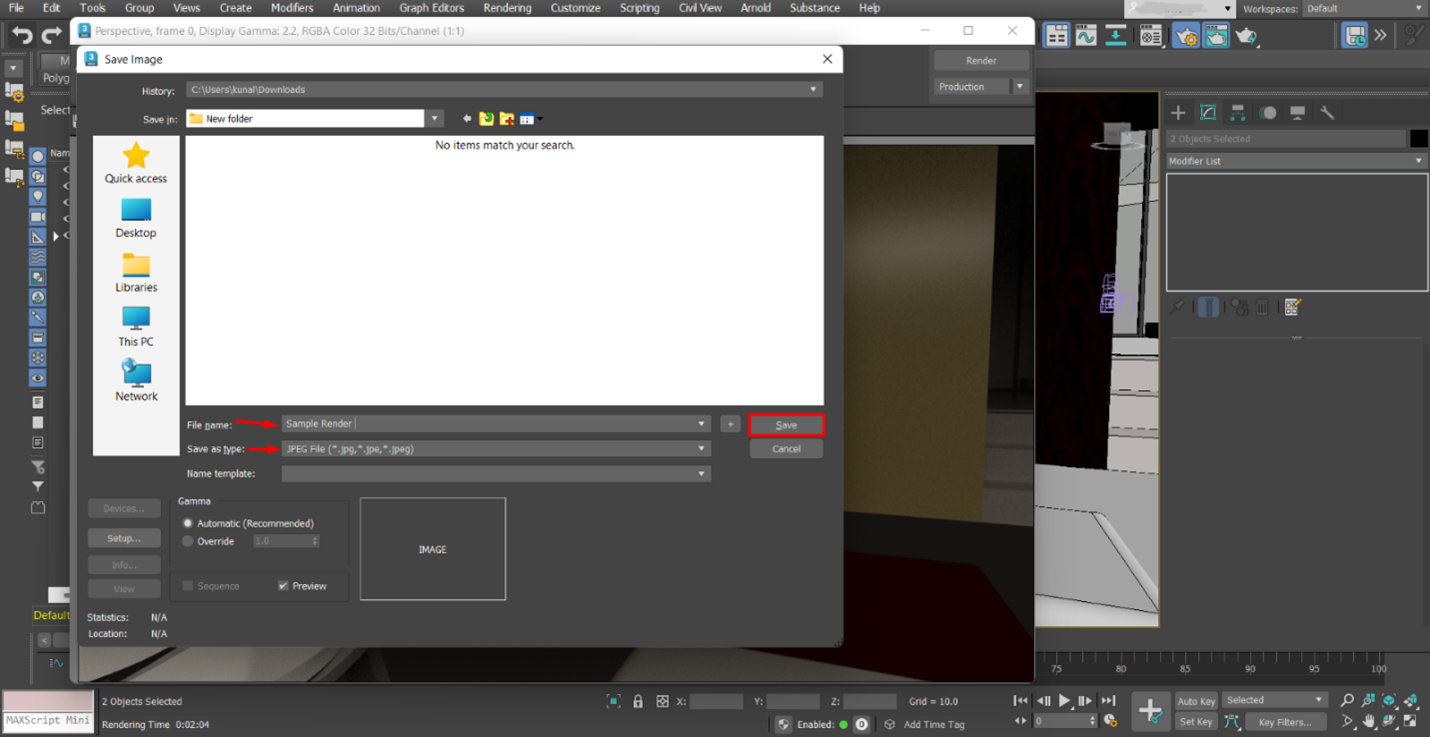Viewport: 1430px width, 737px height.
Task: Select the Hierarchy command panel icon
Action: tap(1238, 112)
